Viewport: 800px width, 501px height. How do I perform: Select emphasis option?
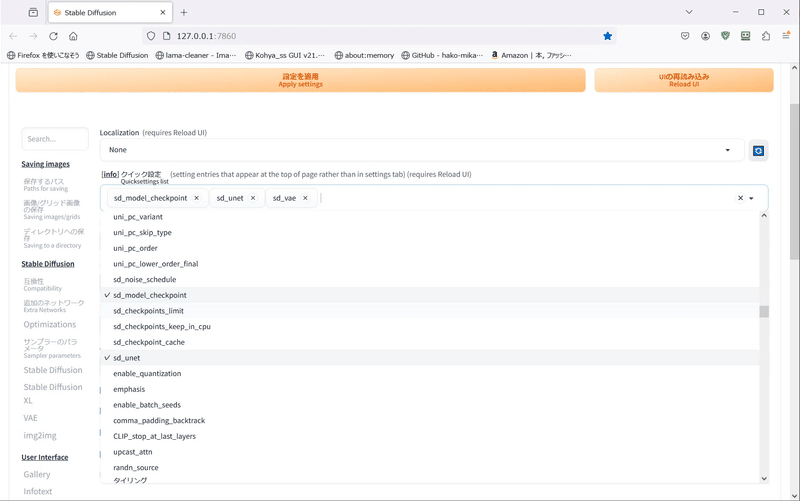pos(430,389)
